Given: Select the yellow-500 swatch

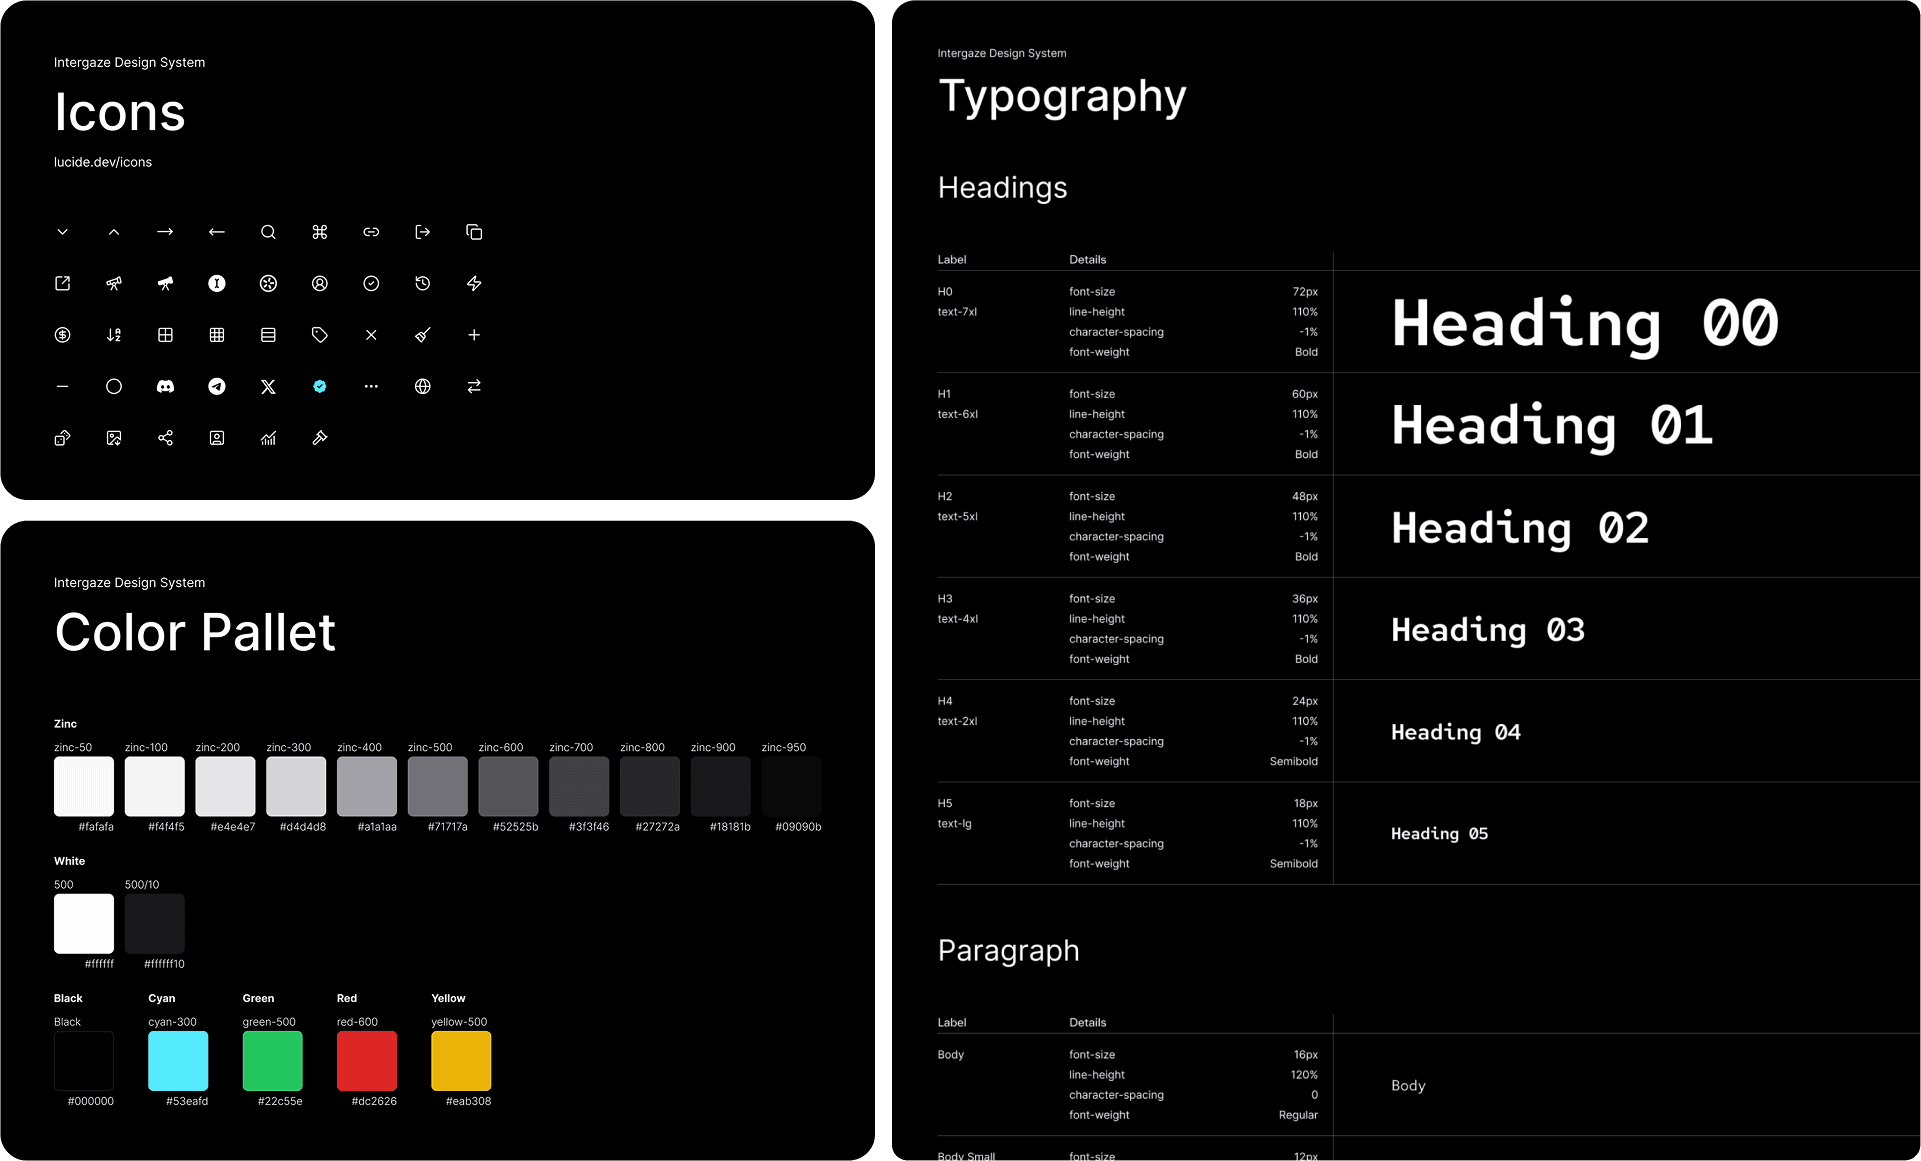Looking at the screenshot, I should point(461,1061).
